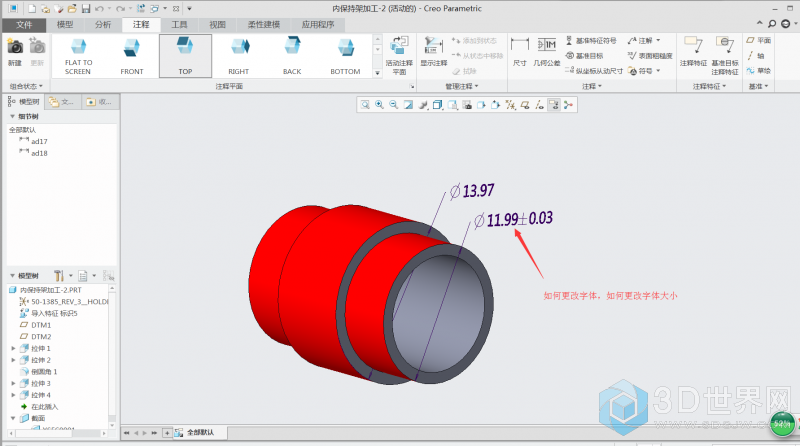Click 活动注释平面 button

pos(399,56)
